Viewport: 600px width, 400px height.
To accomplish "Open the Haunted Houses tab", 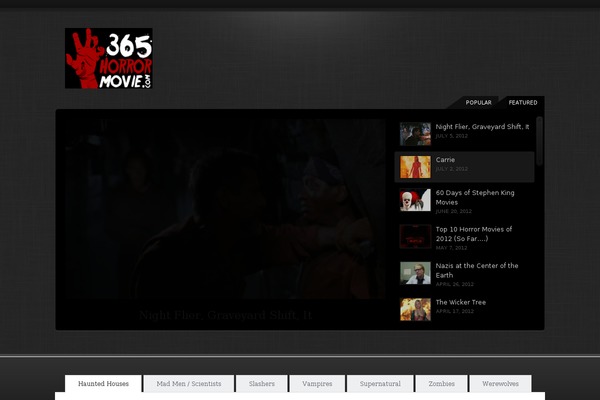I will (103, 384).
